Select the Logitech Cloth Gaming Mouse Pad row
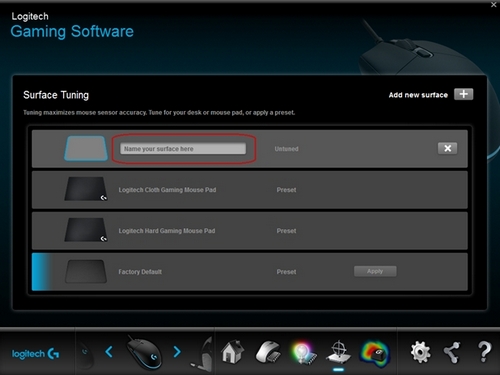Image resolution: width=500 pixels, height=375 pixels. (x=250, y=190)
